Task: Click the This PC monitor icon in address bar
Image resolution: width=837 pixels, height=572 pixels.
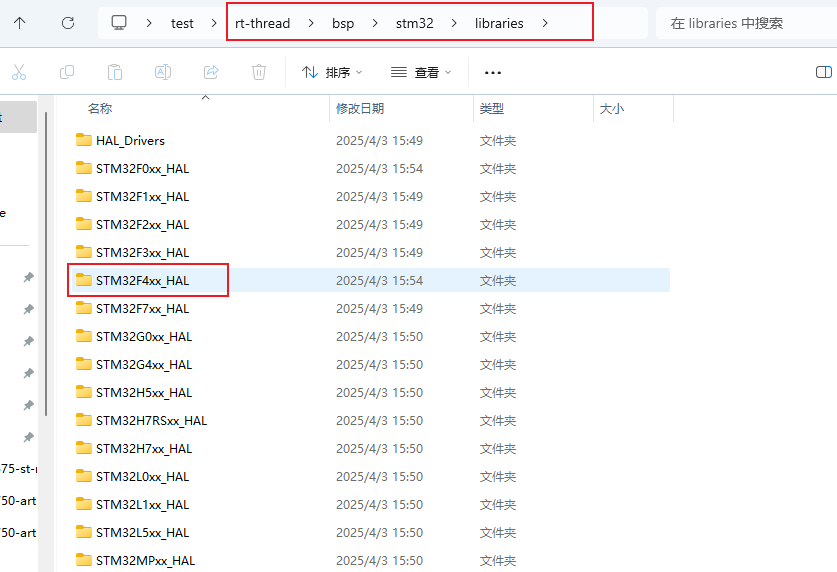Action: (x=119, y=22)
